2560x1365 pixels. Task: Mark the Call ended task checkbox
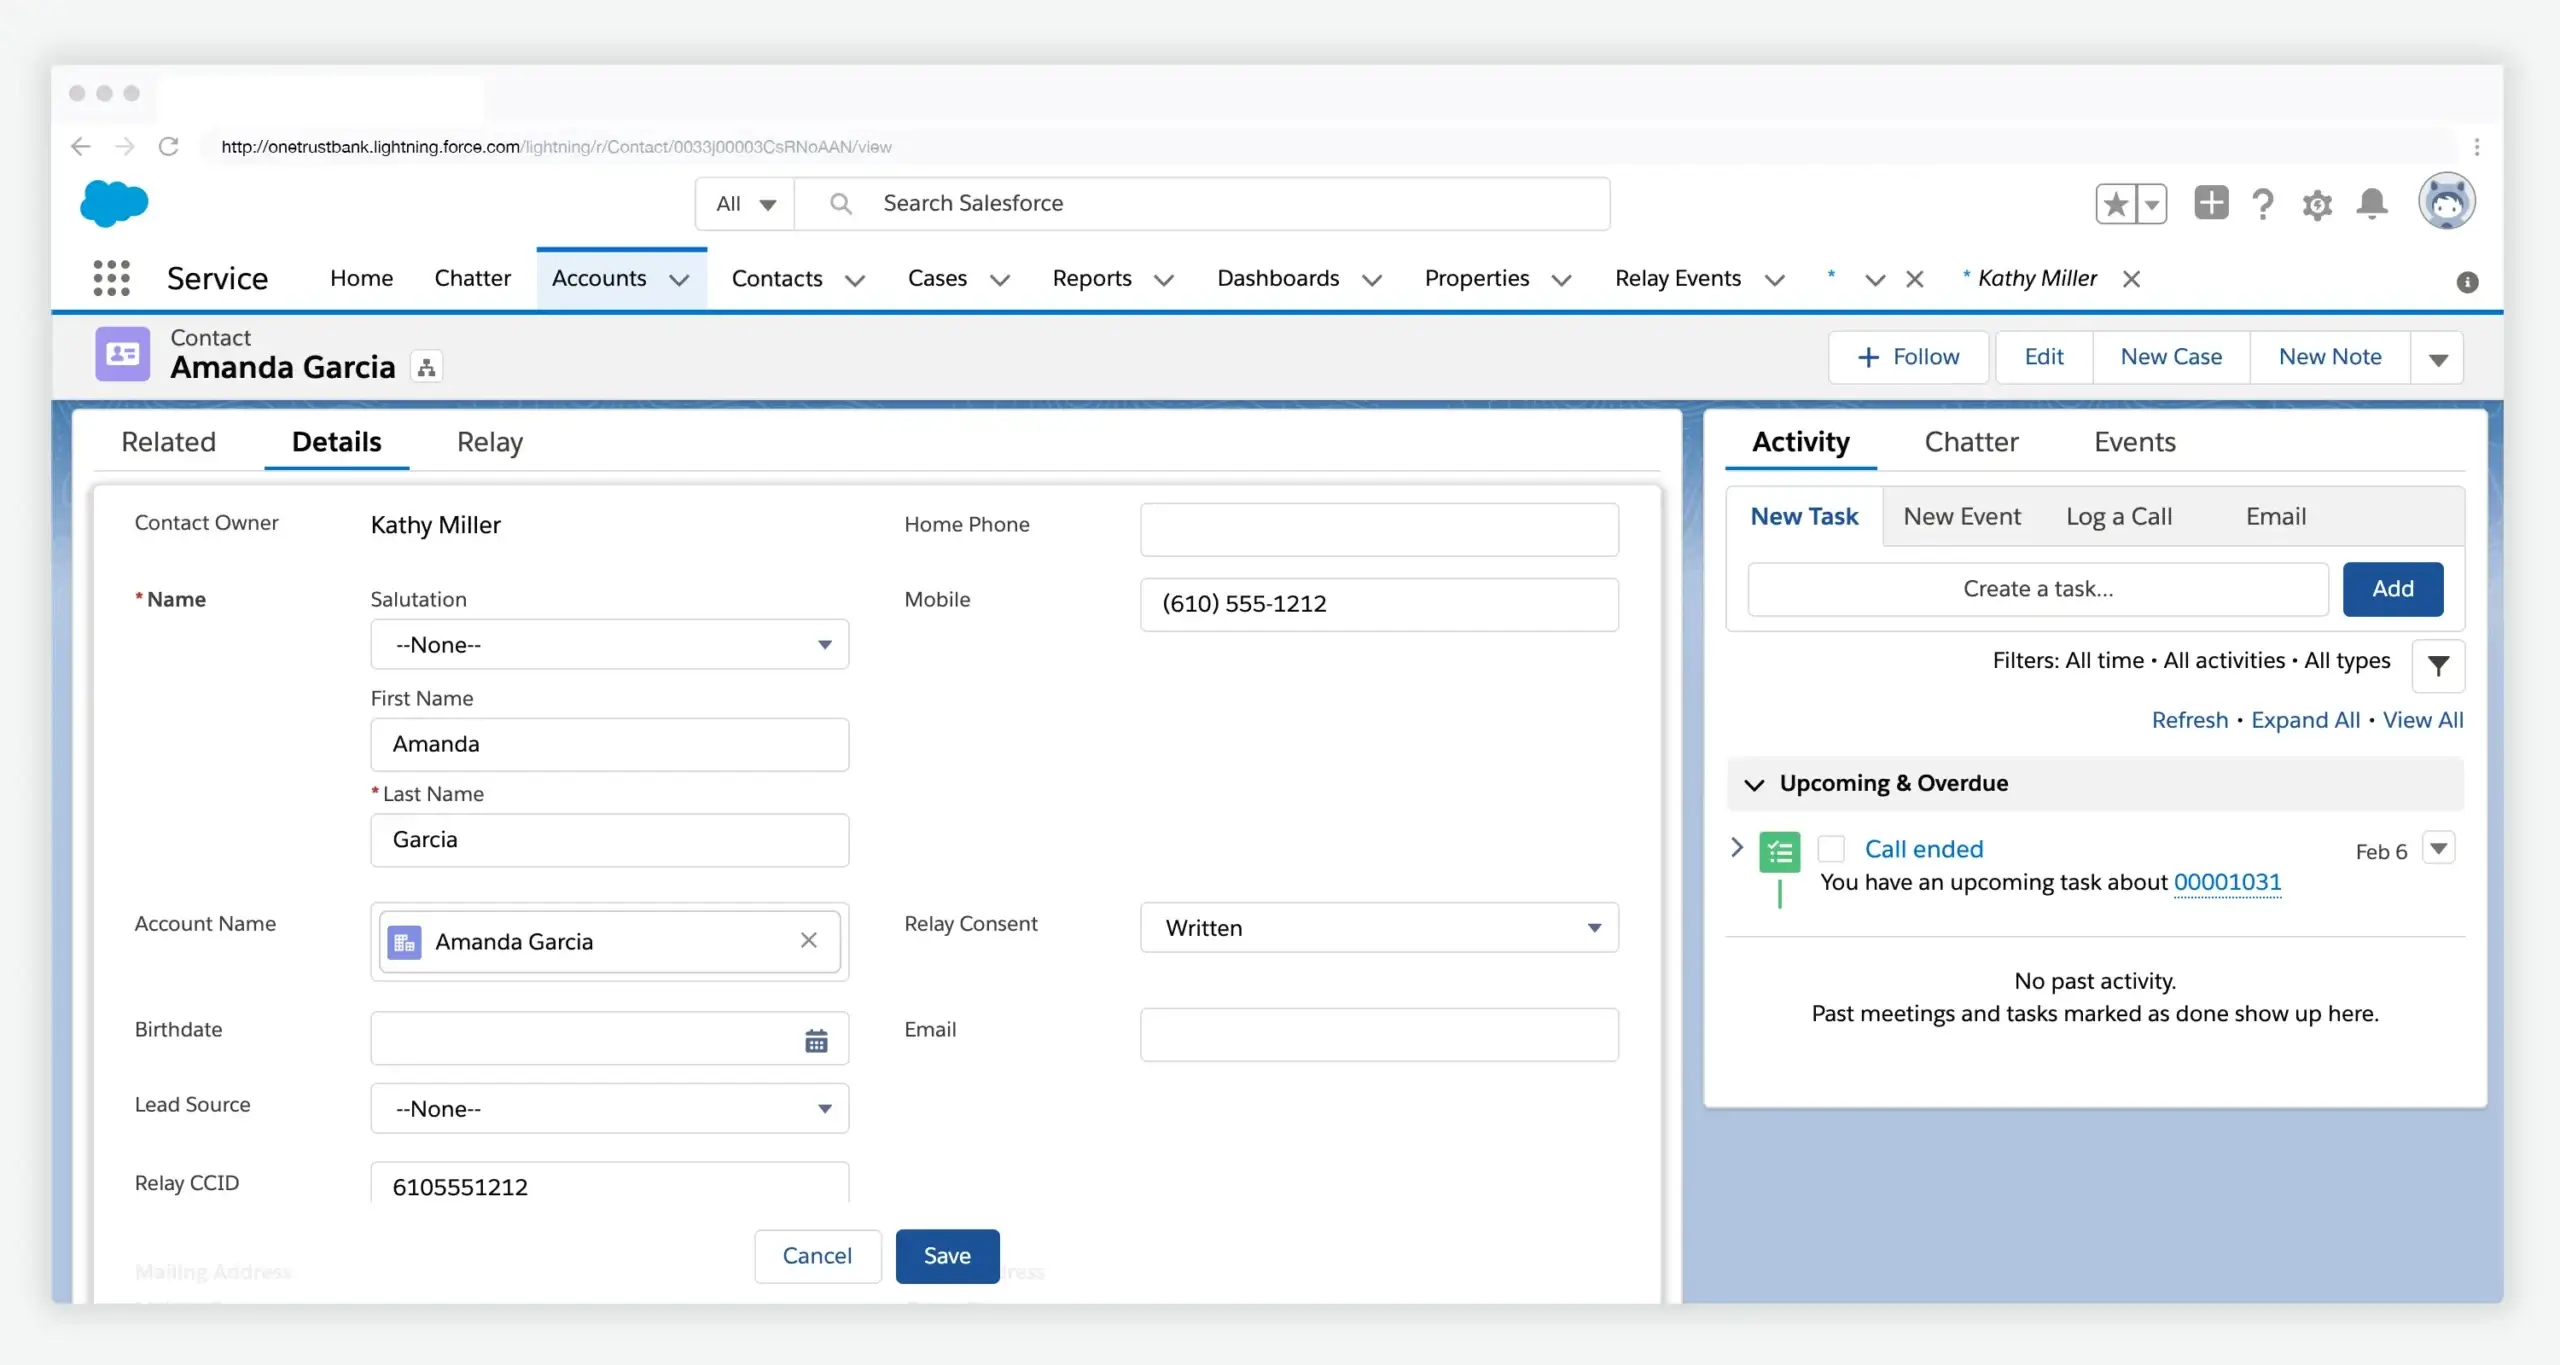pos(1831,849)
